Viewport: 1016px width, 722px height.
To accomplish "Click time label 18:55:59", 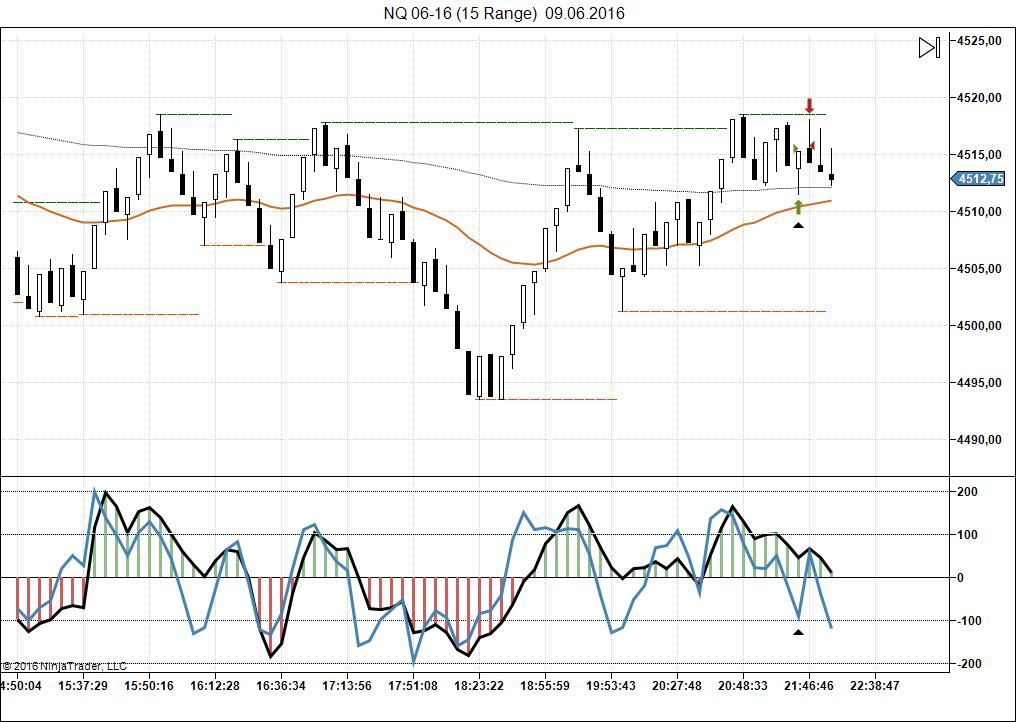I will (545, 686).
